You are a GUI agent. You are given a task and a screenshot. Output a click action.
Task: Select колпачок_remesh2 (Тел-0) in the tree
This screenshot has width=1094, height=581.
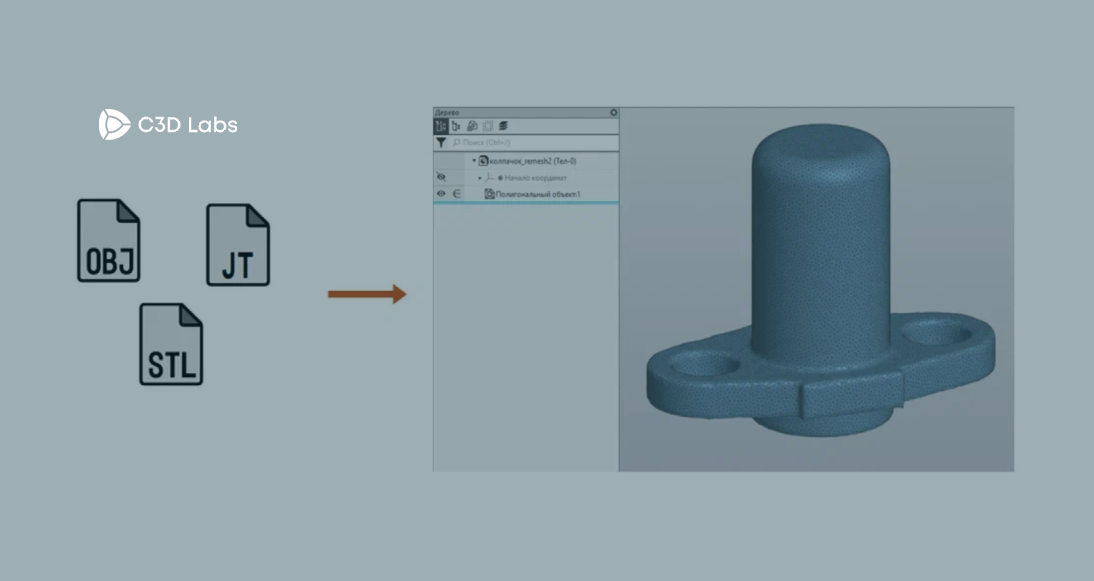point(533,161)
